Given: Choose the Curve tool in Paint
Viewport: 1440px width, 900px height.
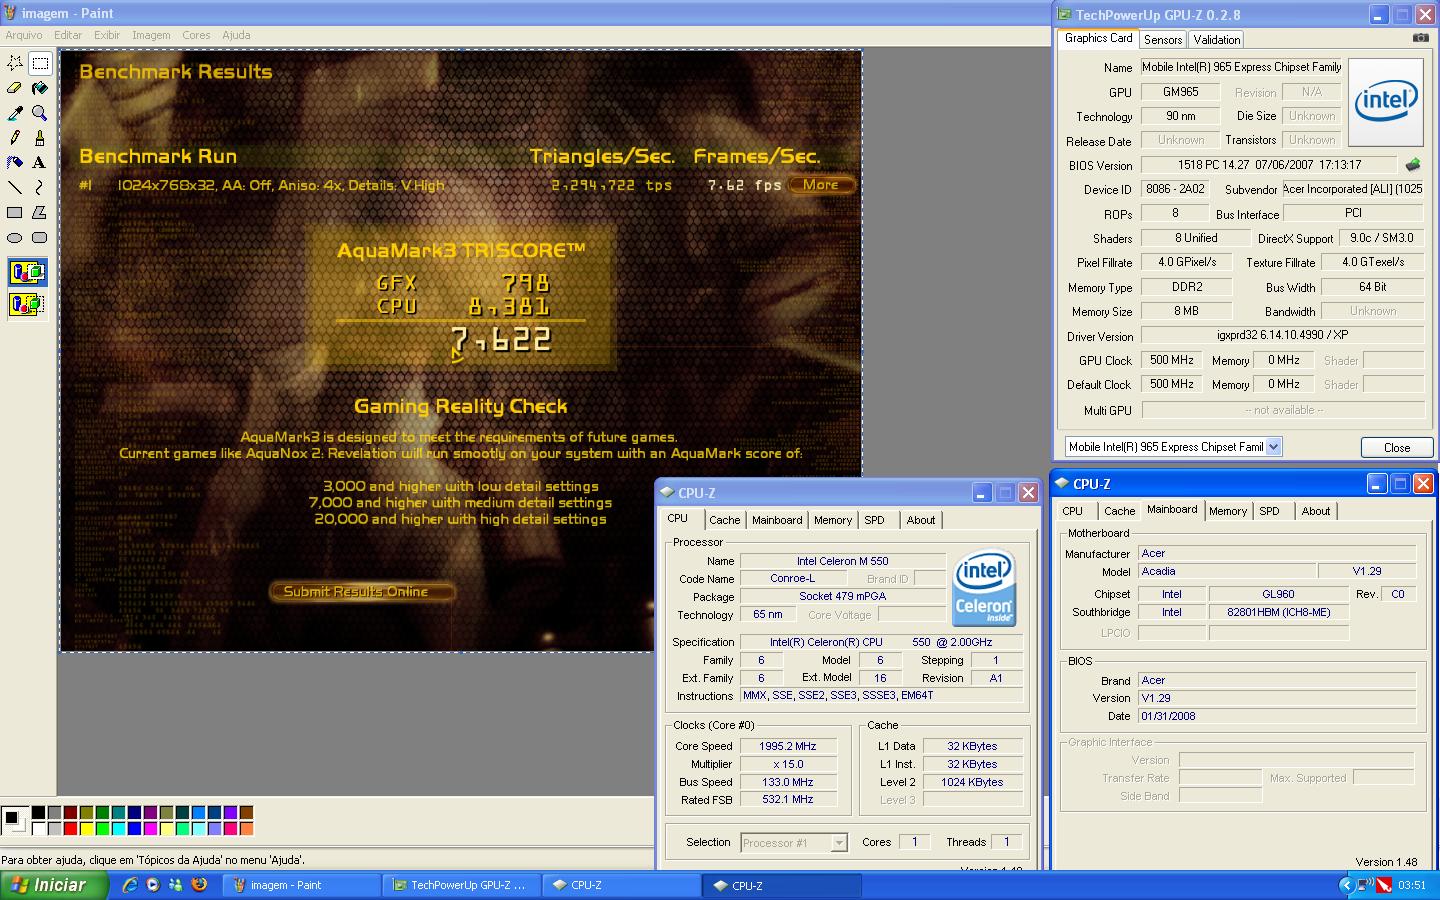Looking at the screenshot, I should click(40, 187).
